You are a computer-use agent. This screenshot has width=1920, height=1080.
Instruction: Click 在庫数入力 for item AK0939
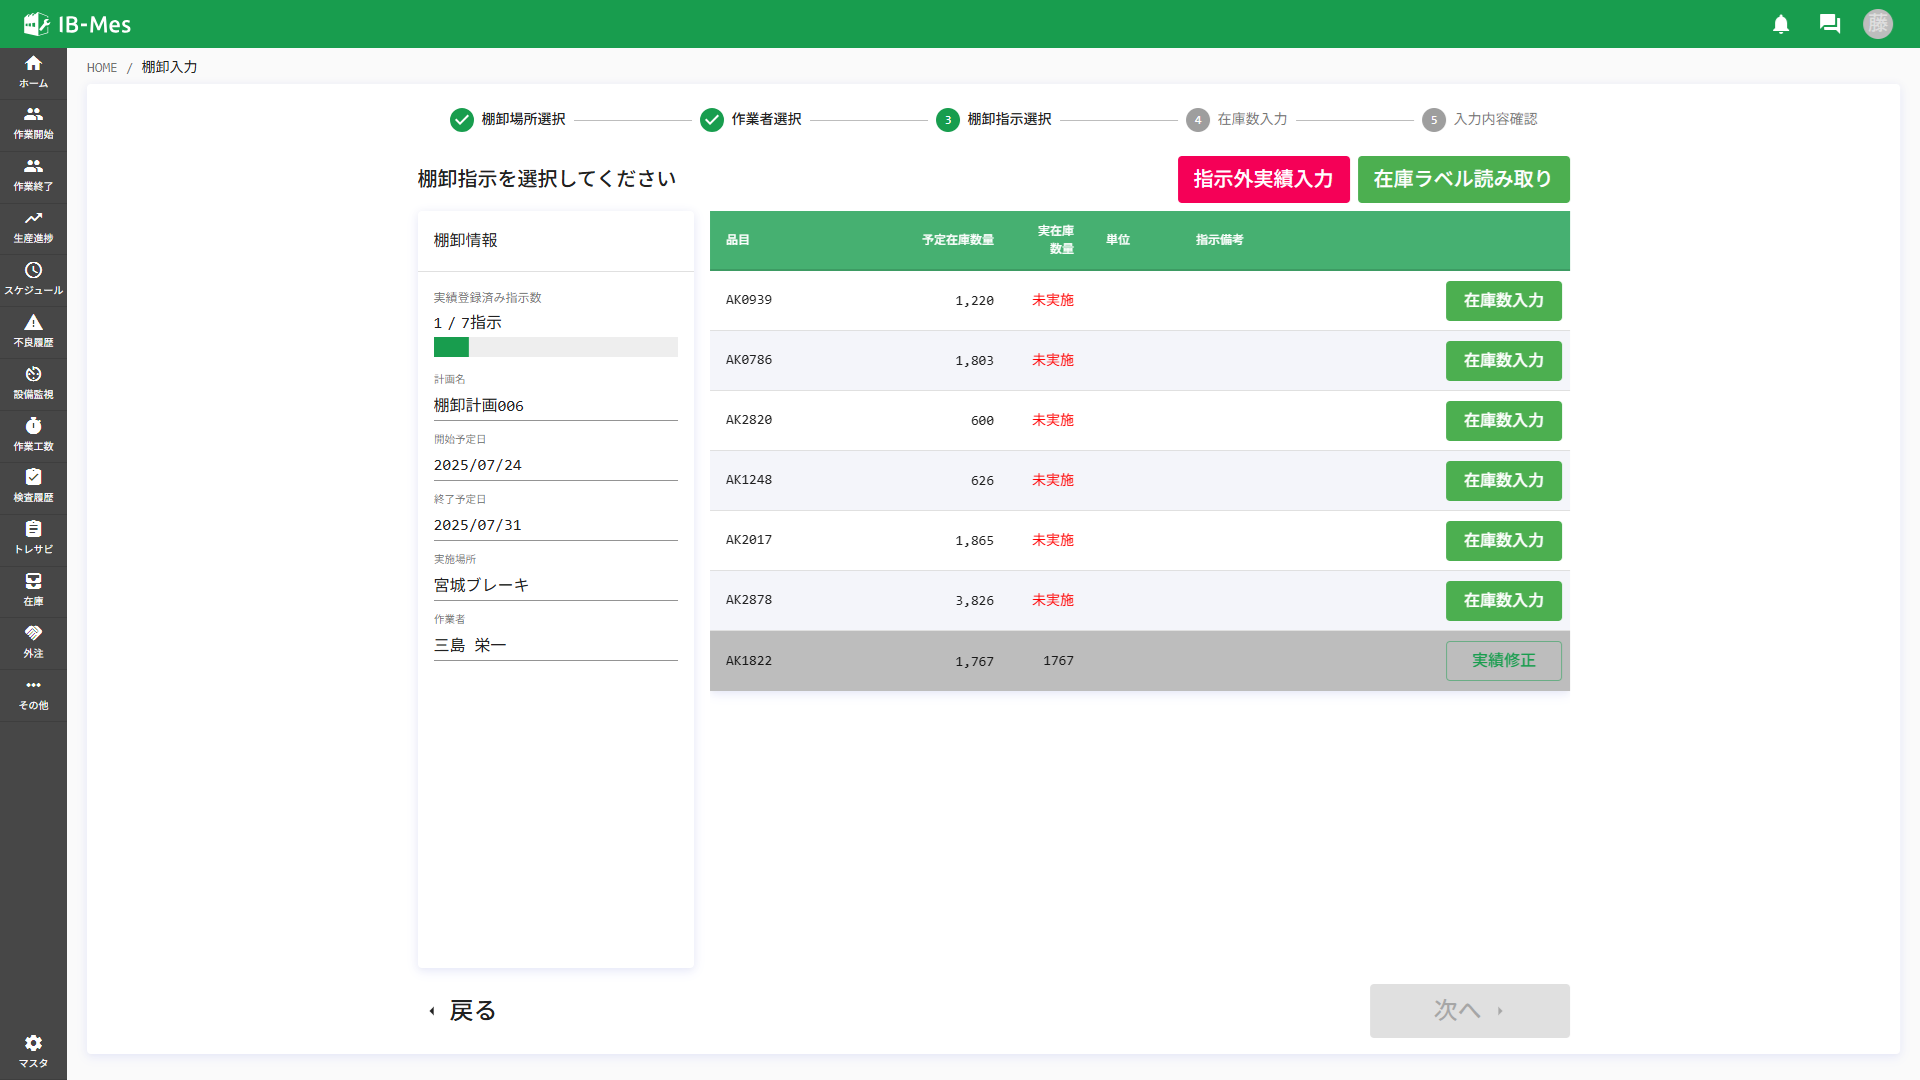1503,301
